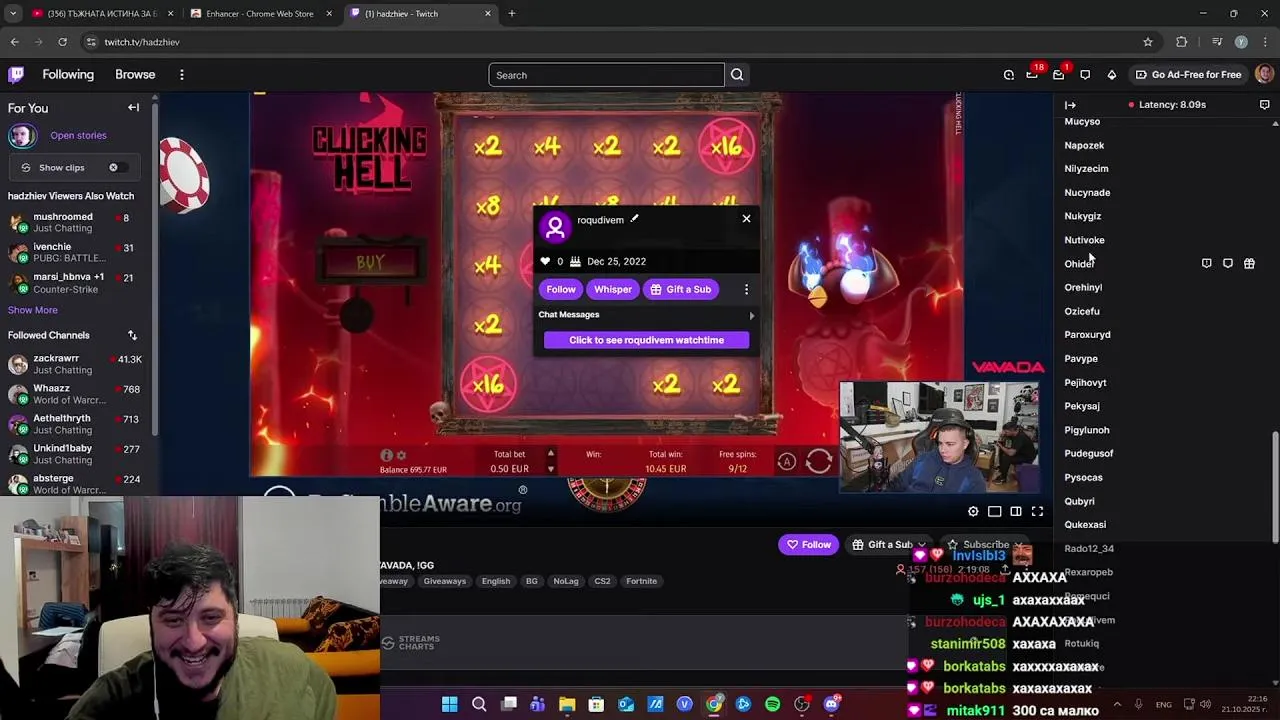Open Spotify from the taskbar
1280x720 pixels.
(x=772, y=704)
